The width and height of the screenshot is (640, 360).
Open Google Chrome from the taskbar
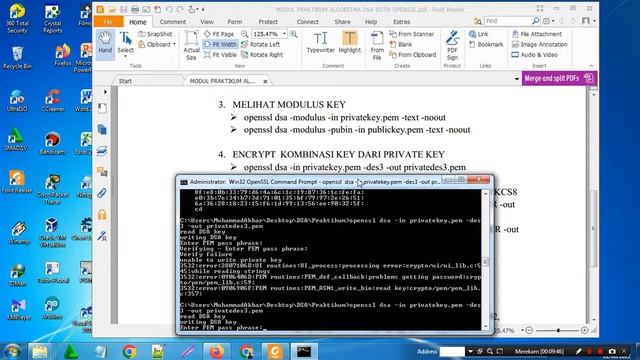click(129, 351)
